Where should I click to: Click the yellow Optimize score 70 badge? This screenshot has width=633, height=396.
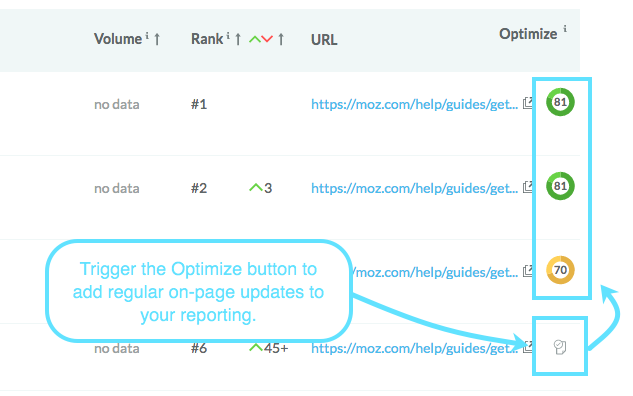pyautogui.click(x=560, y=270)
